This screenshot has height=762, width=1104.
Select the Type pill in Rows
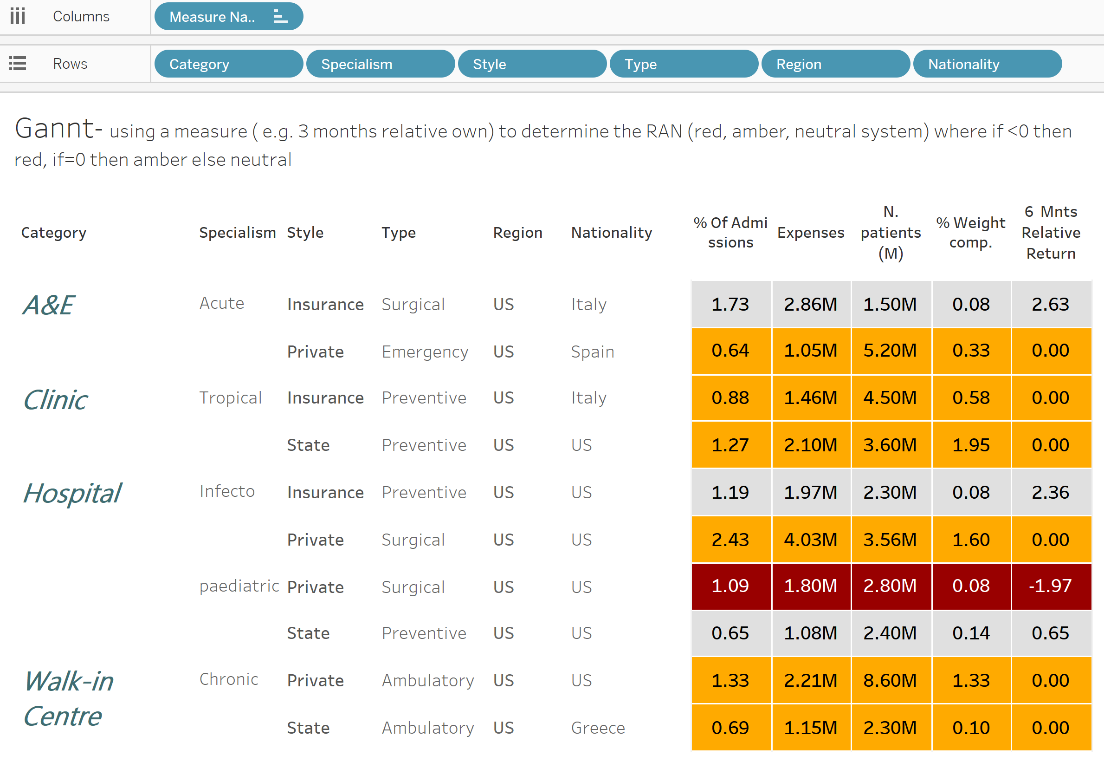tap(684, 64)
